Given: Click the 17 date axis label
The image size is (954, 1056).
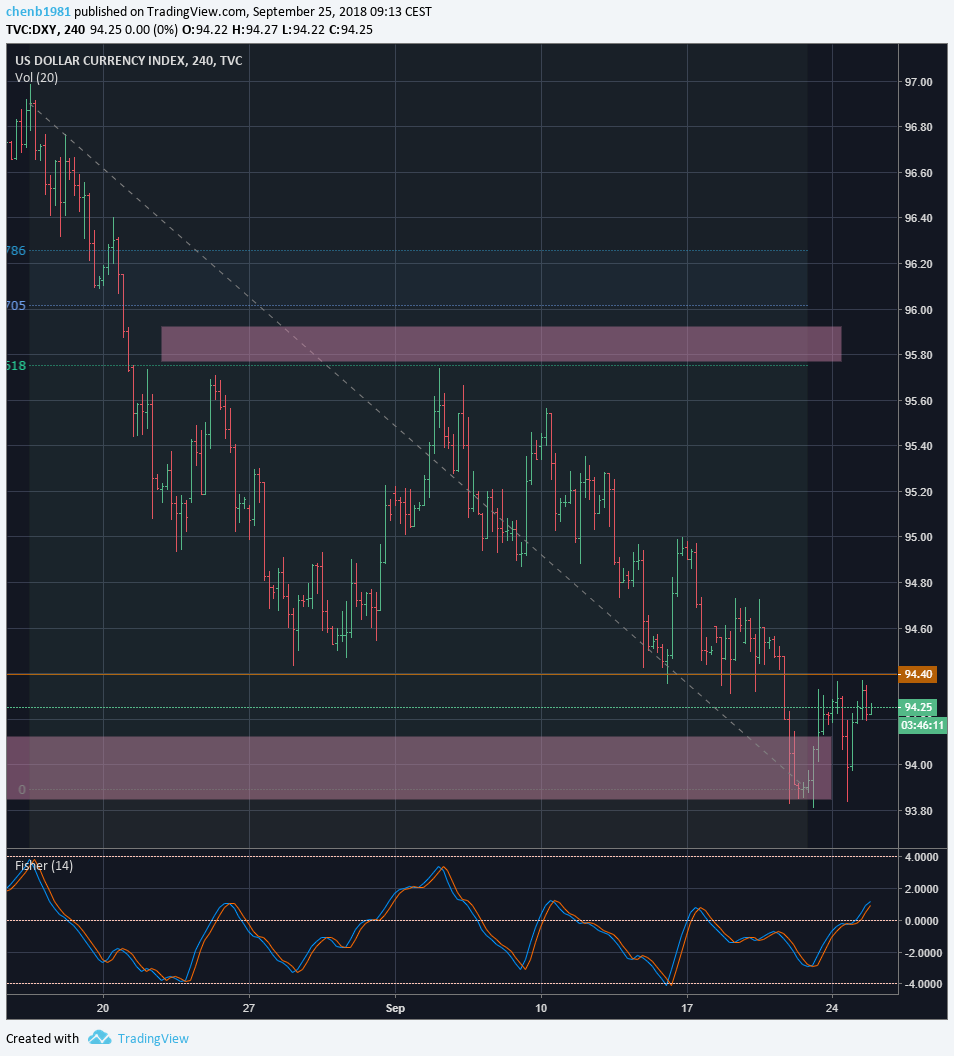Looking at the screenshot, I should (687, 1008).
